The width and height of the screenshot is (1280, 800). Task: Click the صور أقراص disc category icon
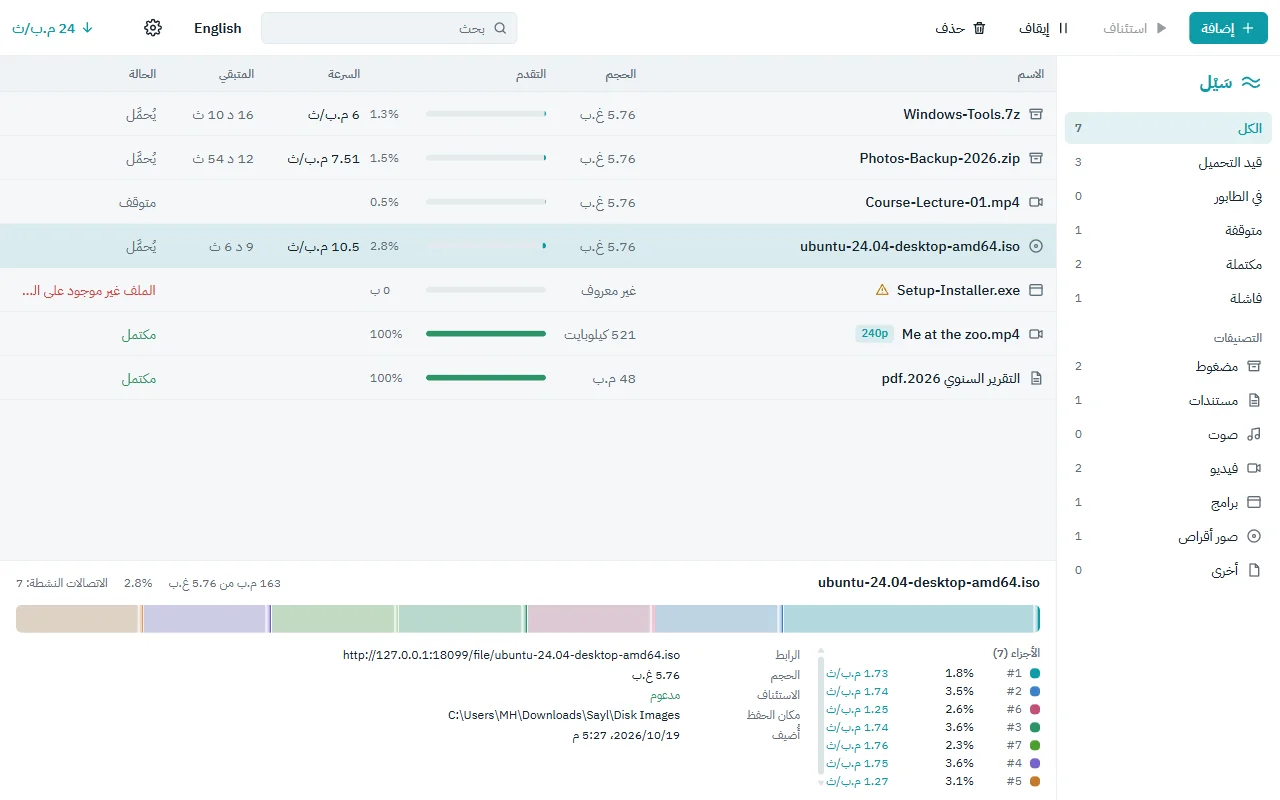click(x=1254, y=536)
